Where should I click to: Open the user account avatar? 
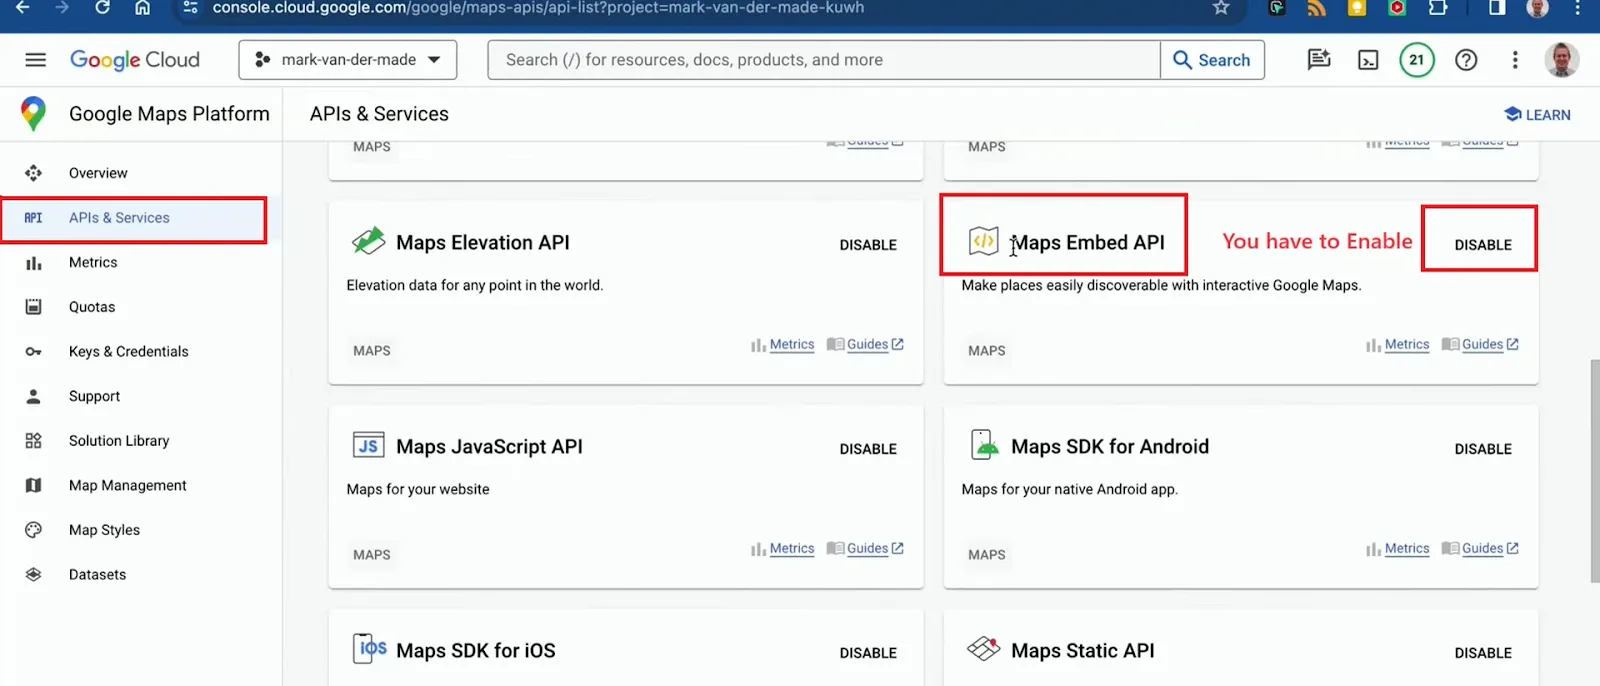pyautogui.click(x=1562, y=60)
